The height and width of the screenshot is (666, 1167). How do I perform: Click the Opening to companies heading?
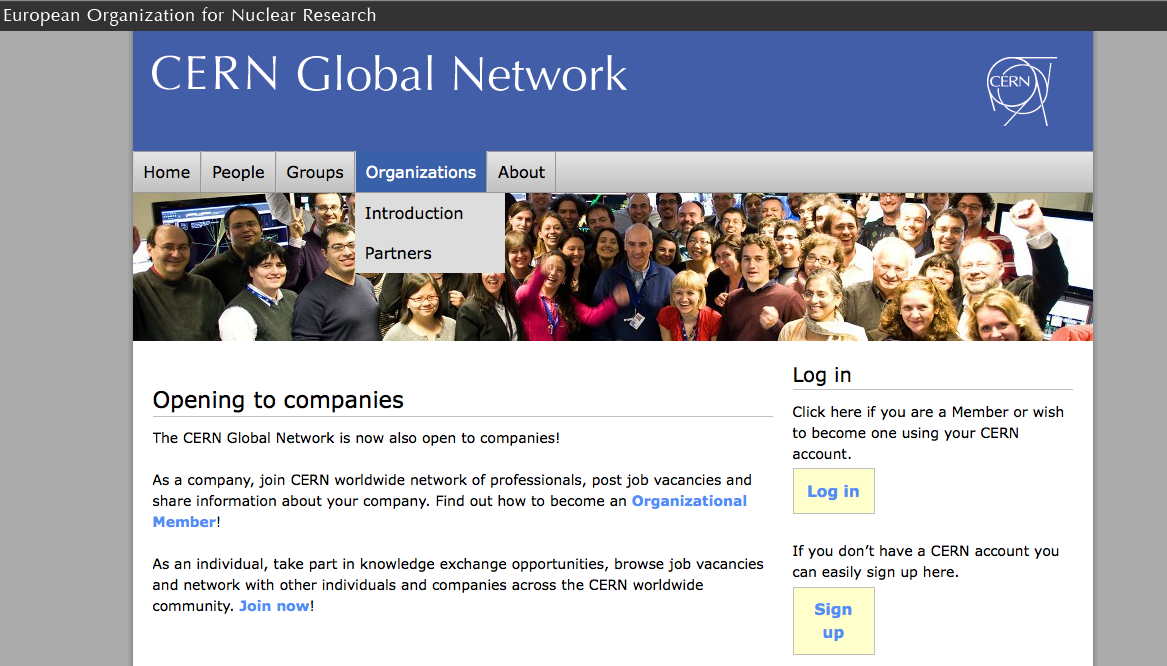click(277, 399)
